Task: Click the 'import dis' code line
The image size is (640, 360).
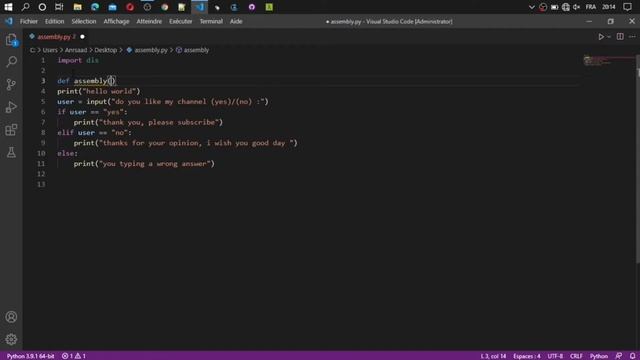Action: (78, 60)
